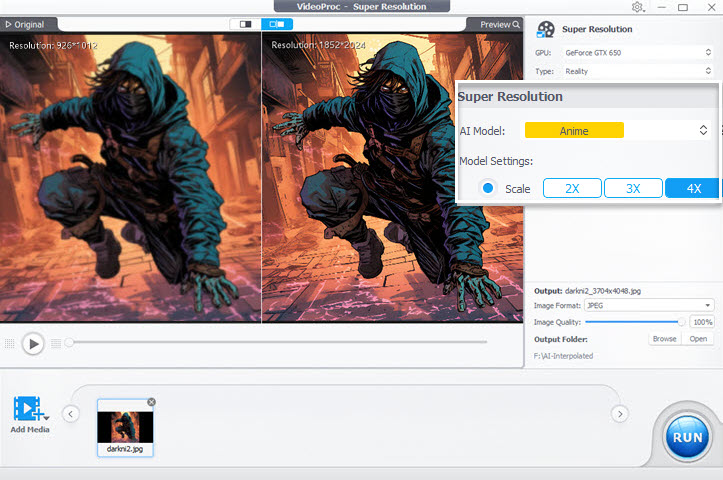Click the lined grid icon right of play
Screen dimensions: 723x480
[56, 344]
